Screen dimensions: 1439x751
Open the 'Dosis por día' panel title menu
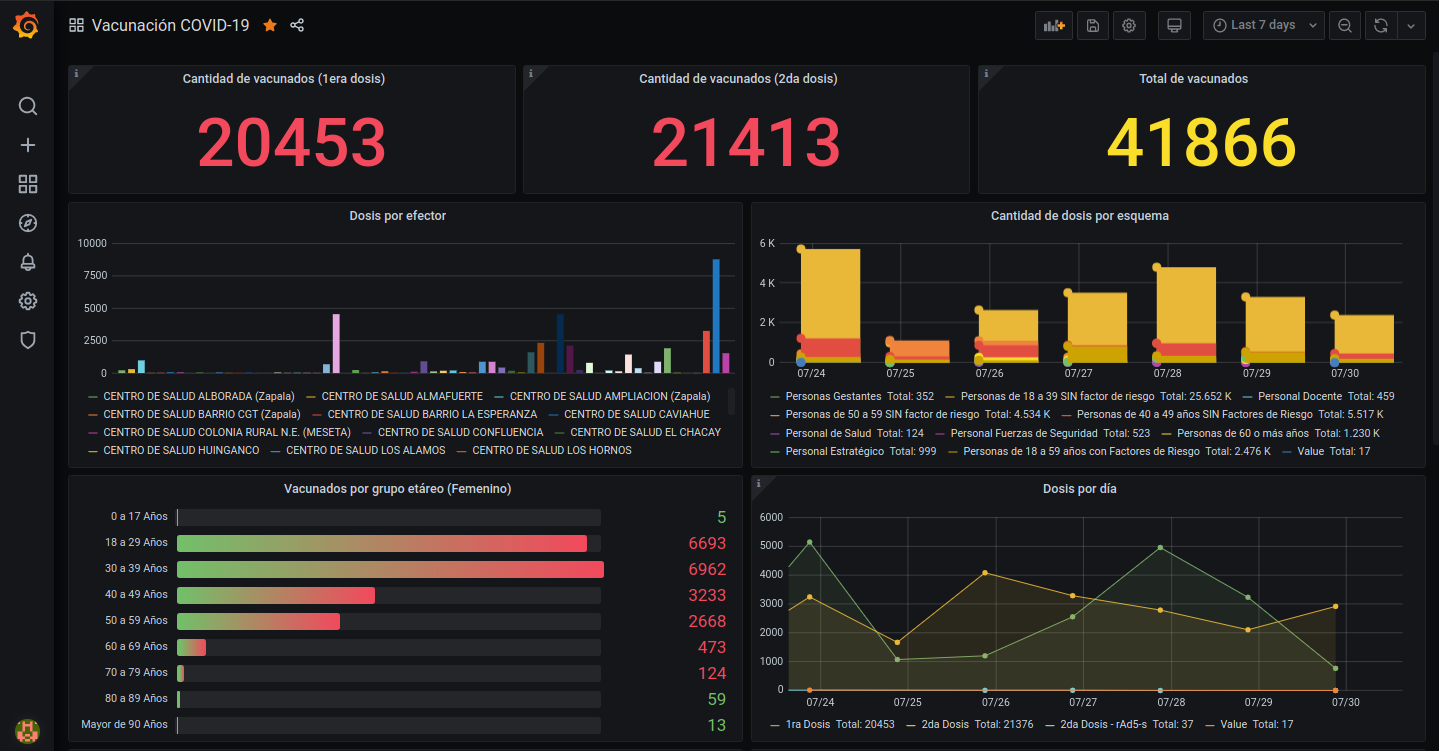1080,489
